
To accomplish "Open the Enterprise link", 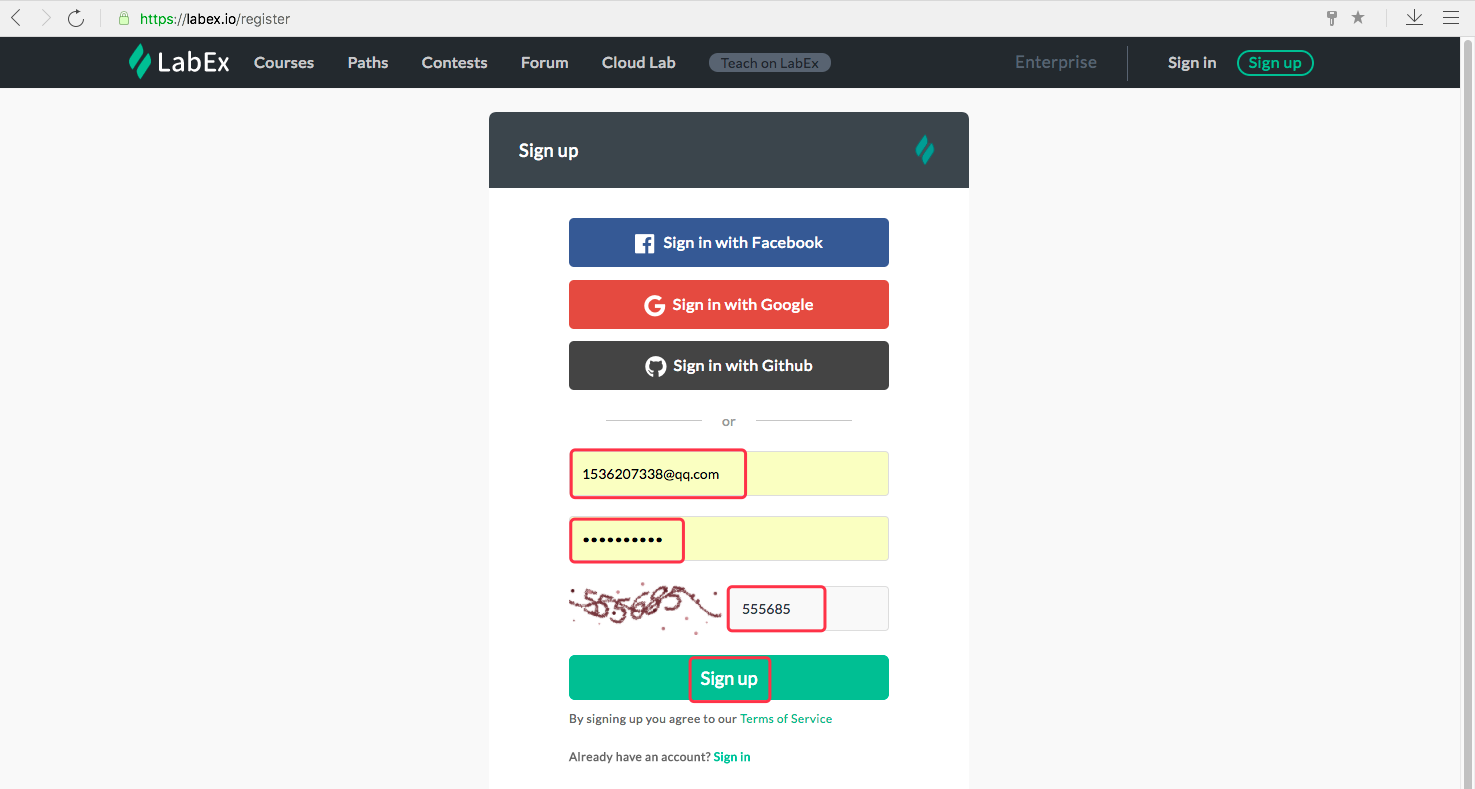I will [1056, 62].
